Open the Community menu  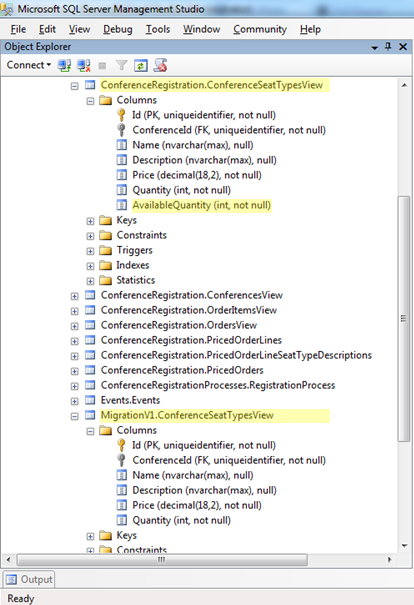tap(260, 29)
